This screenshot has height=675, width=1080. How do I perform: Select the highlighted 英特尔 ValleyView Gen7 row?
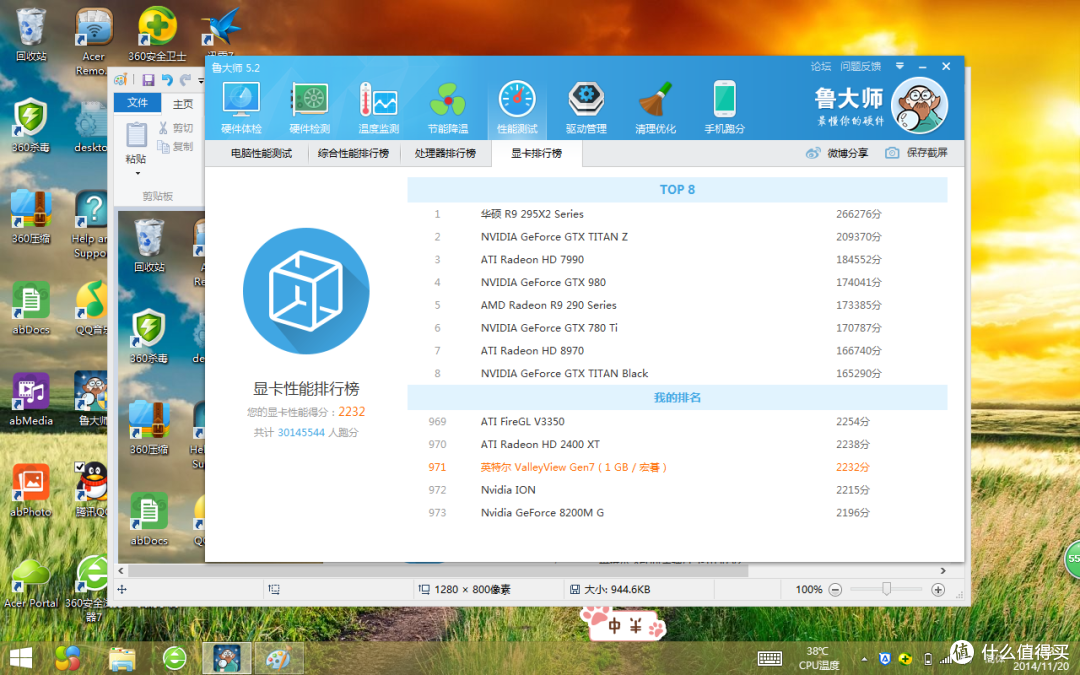[677, 467]
